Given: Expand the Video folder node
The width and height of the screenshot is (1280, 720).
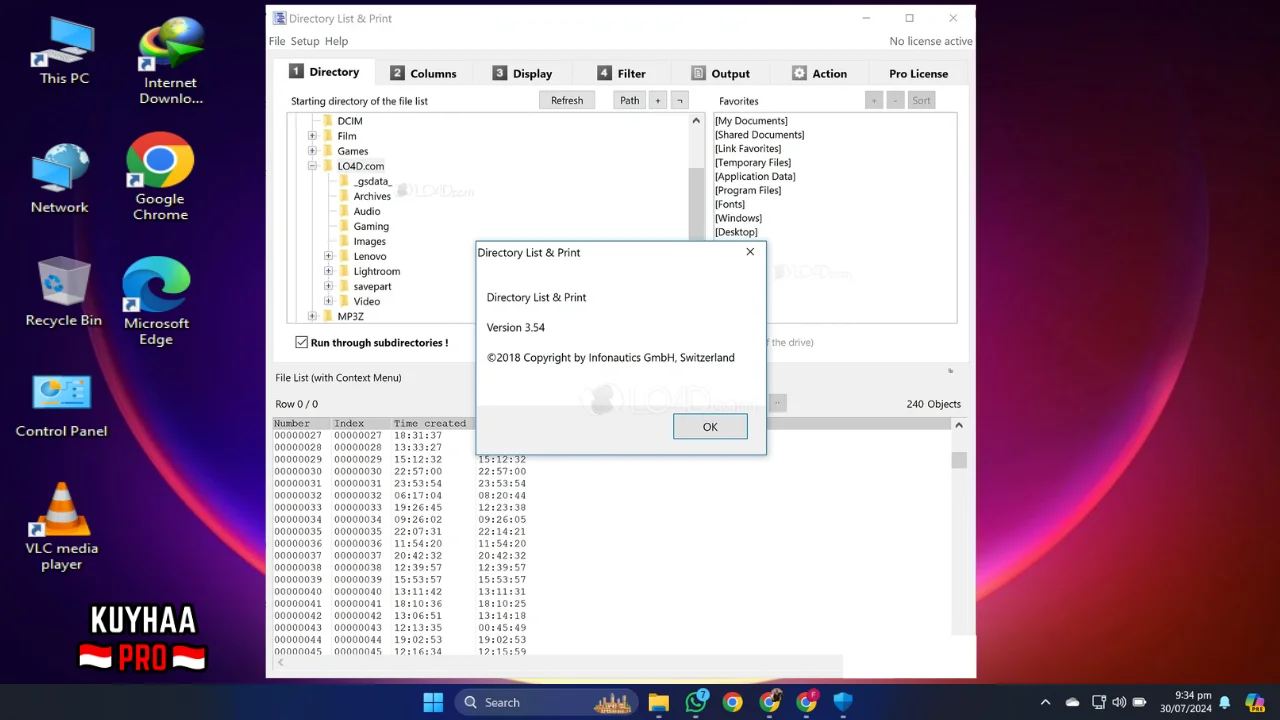Looking at the screenshot, I should pyautogui.click(x=328, y=301).
